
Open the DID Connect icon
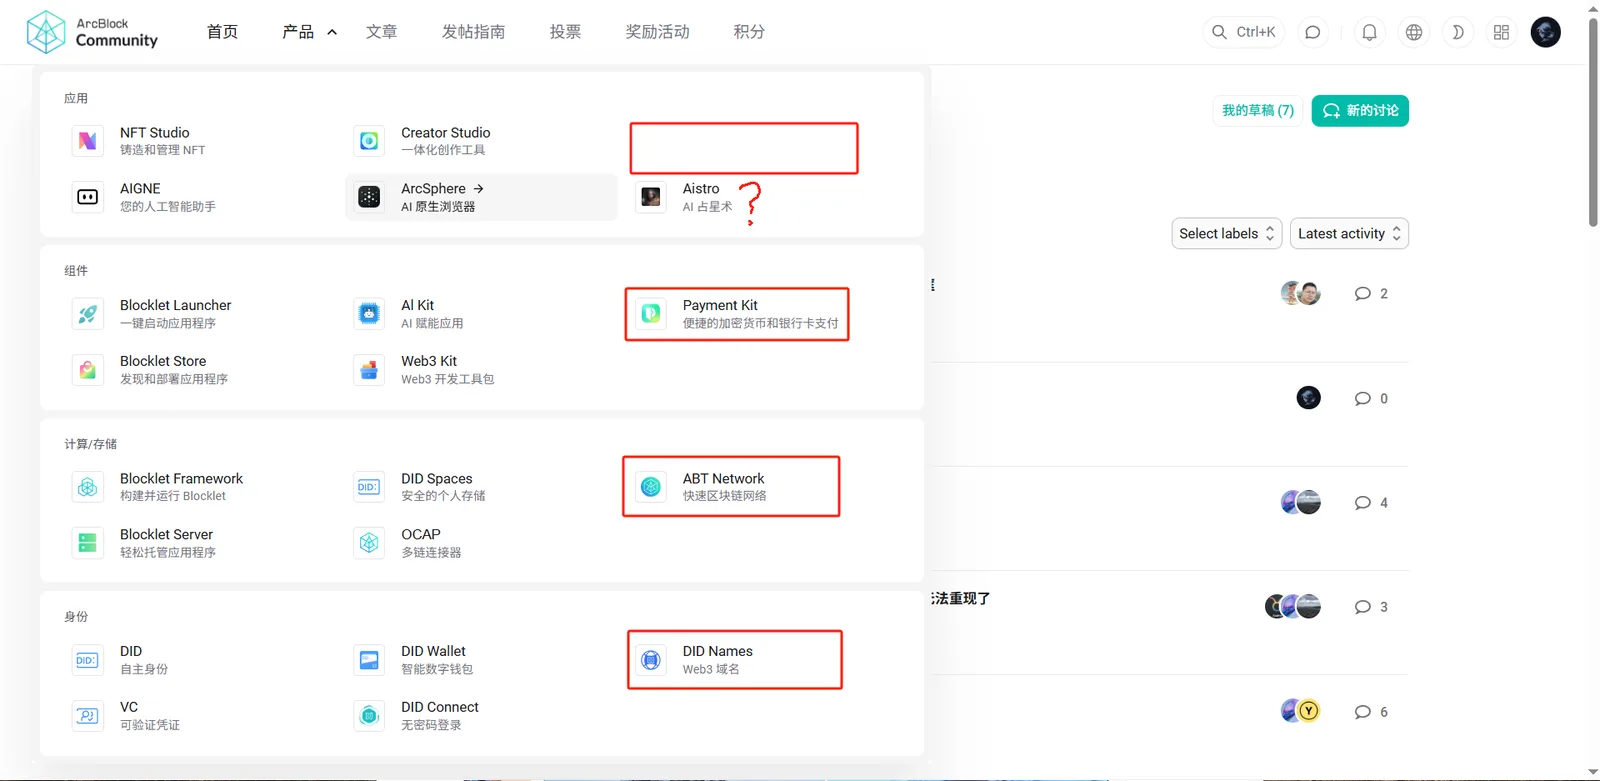[369, 716]
